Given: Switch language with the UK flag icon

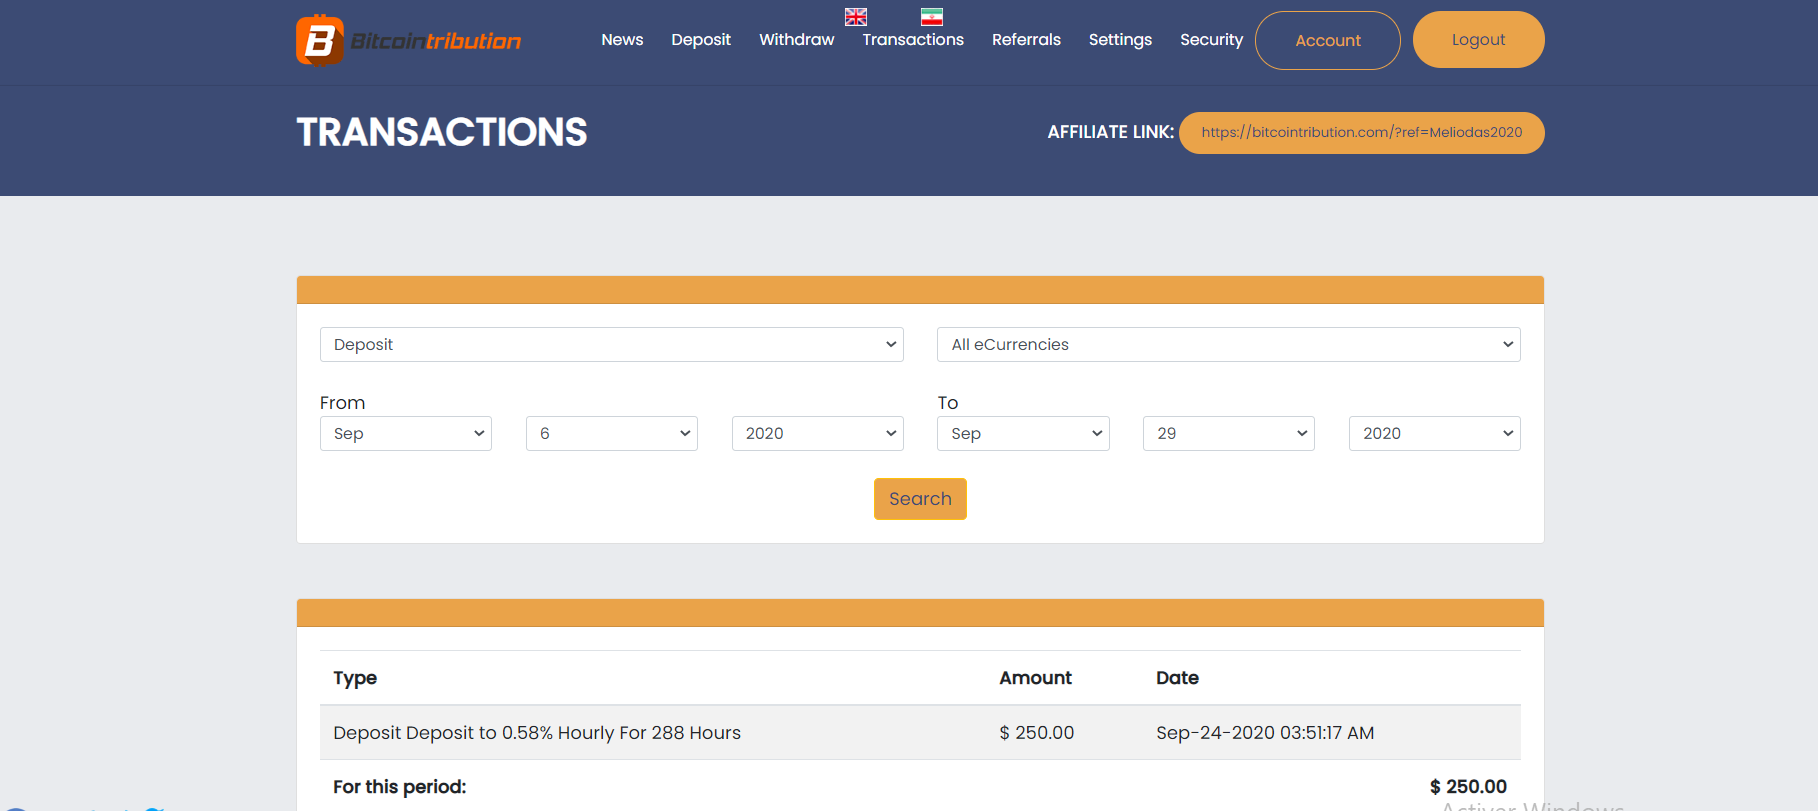Looking at the screenshot, I should [856, 17].
